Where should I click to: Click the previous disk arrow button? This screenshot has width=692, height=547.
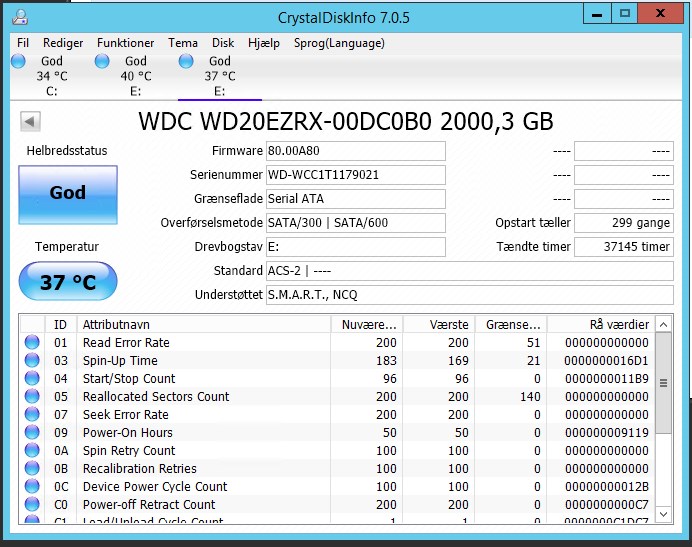[30, 121]
